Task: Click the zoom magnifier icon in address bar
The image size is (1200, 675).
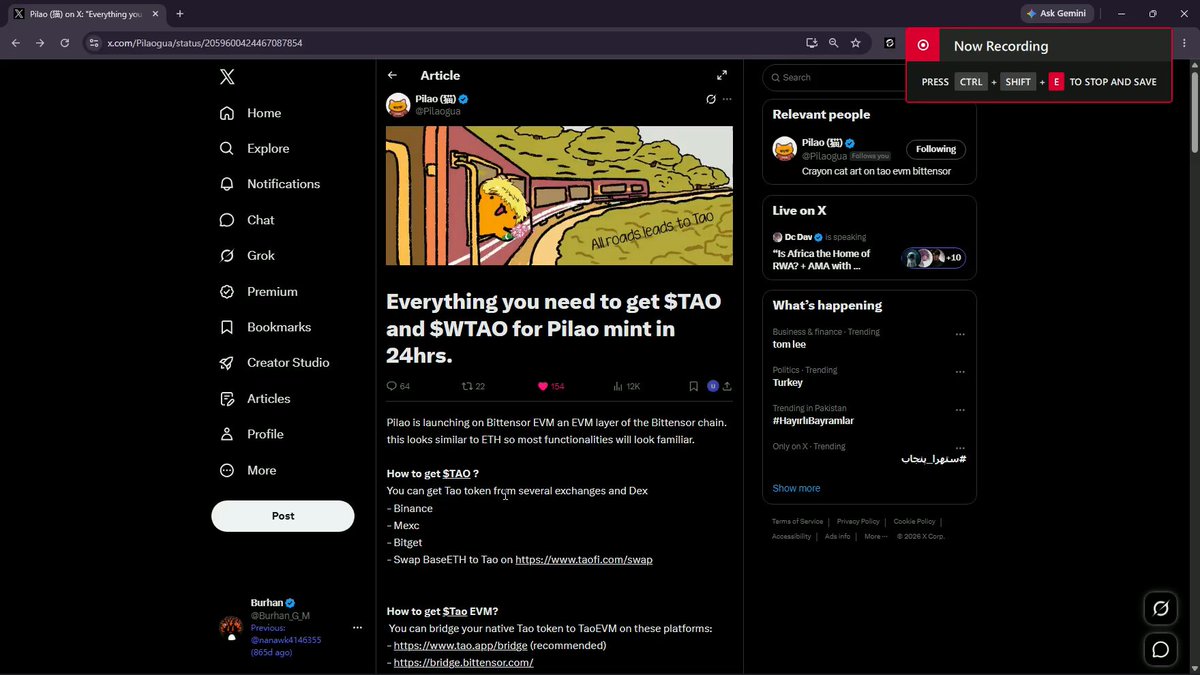Action: [x=833, y=43]
